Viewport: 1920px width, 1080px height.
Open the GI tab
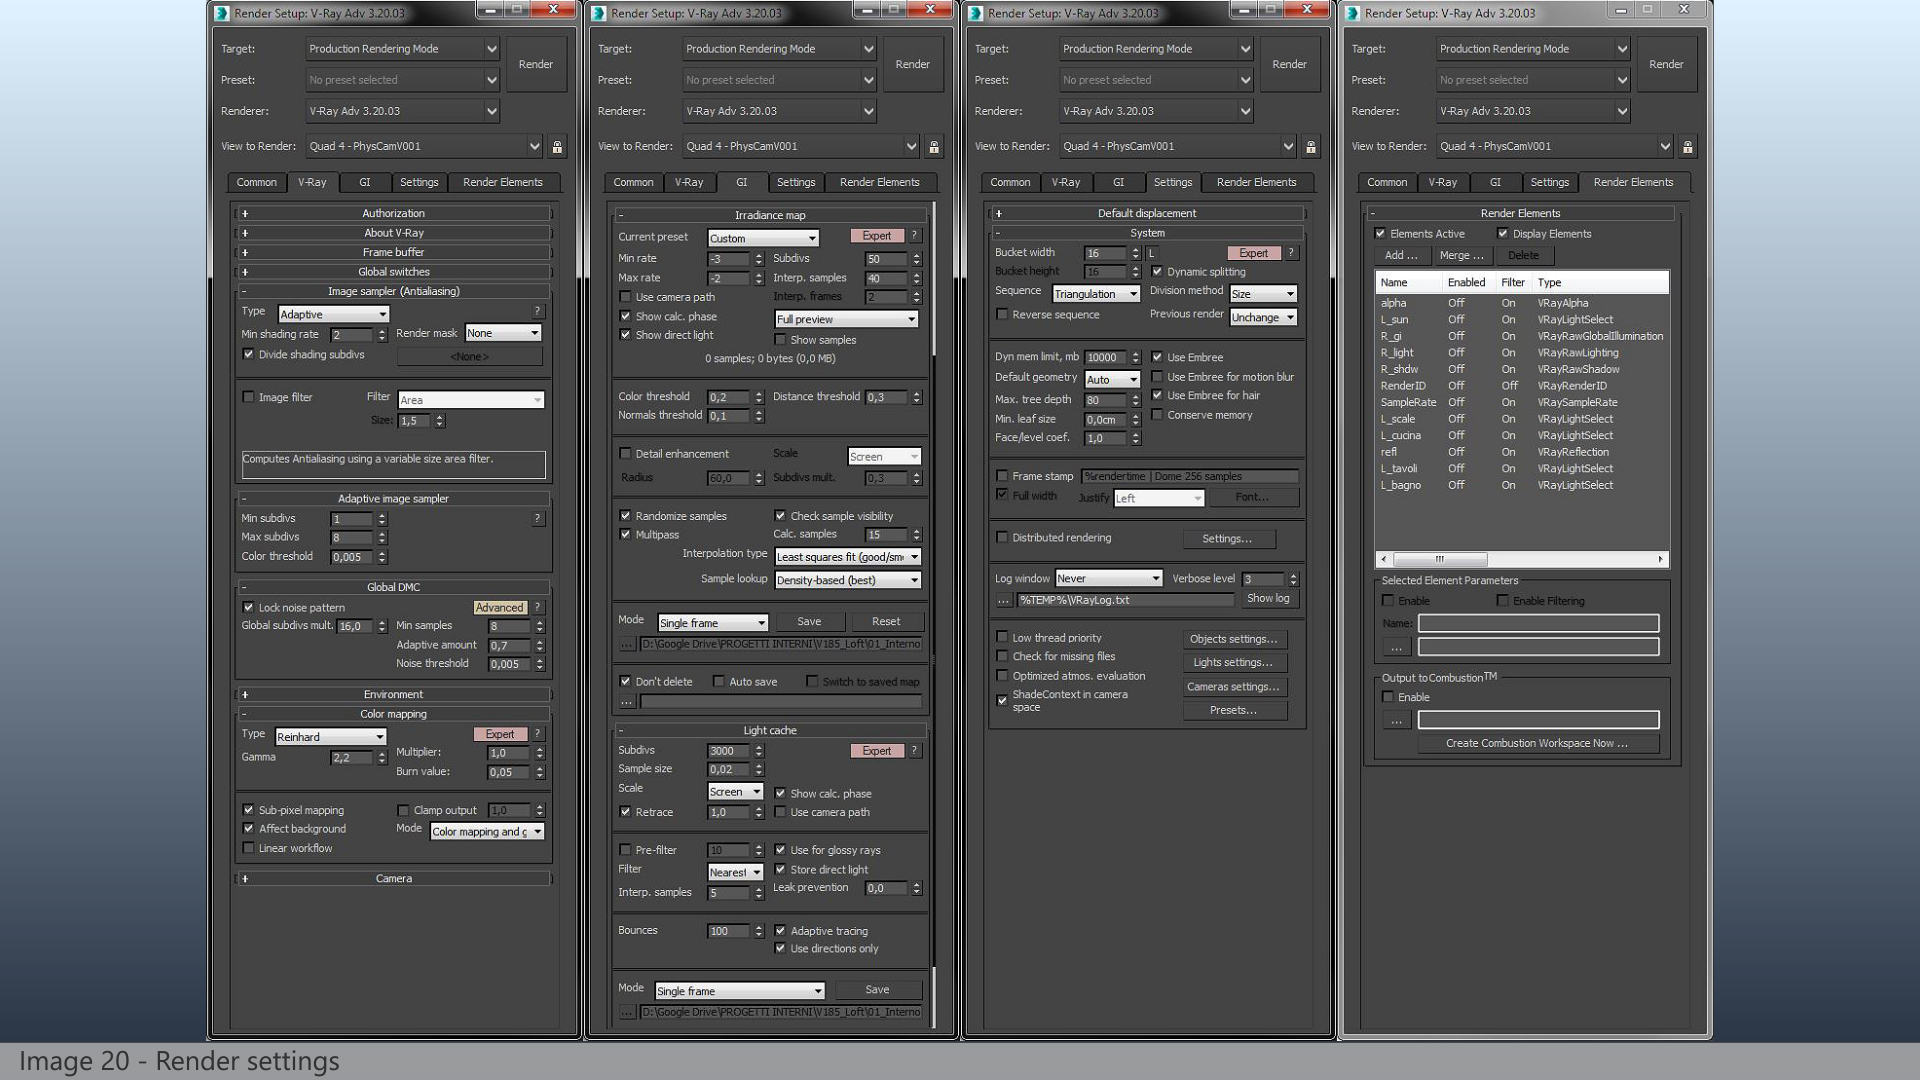[x=364, y=182]
